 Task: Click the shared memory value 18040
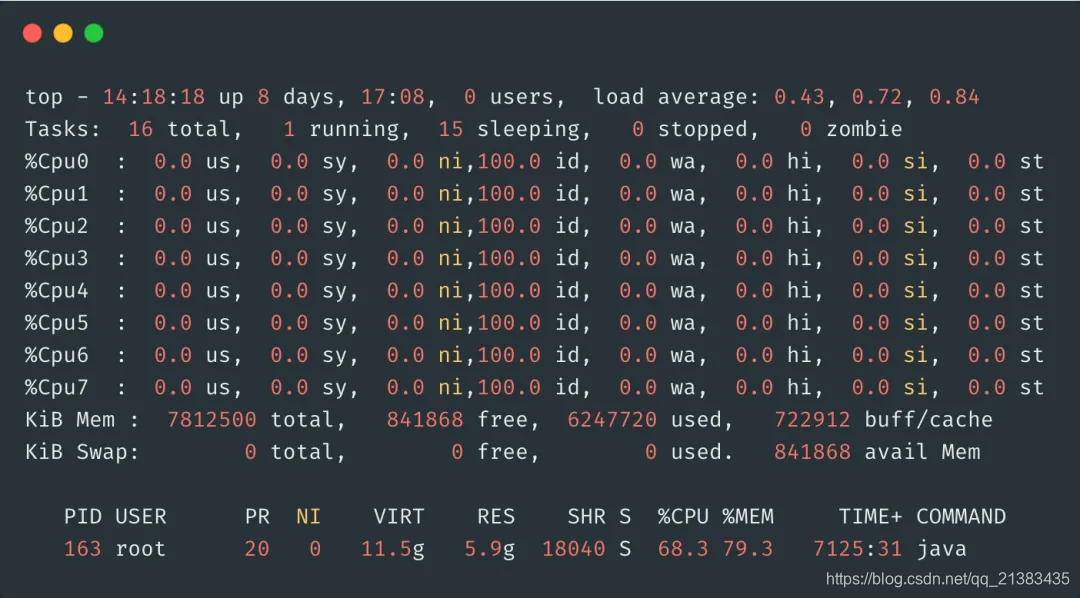click(574, 549)
